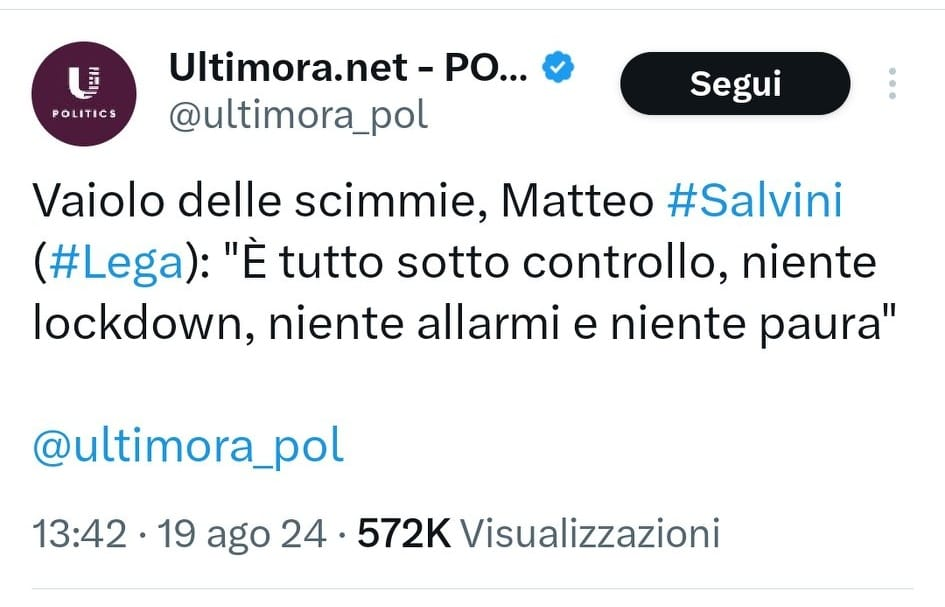Click the Visualizzazioni label

(x=590, y=533)
